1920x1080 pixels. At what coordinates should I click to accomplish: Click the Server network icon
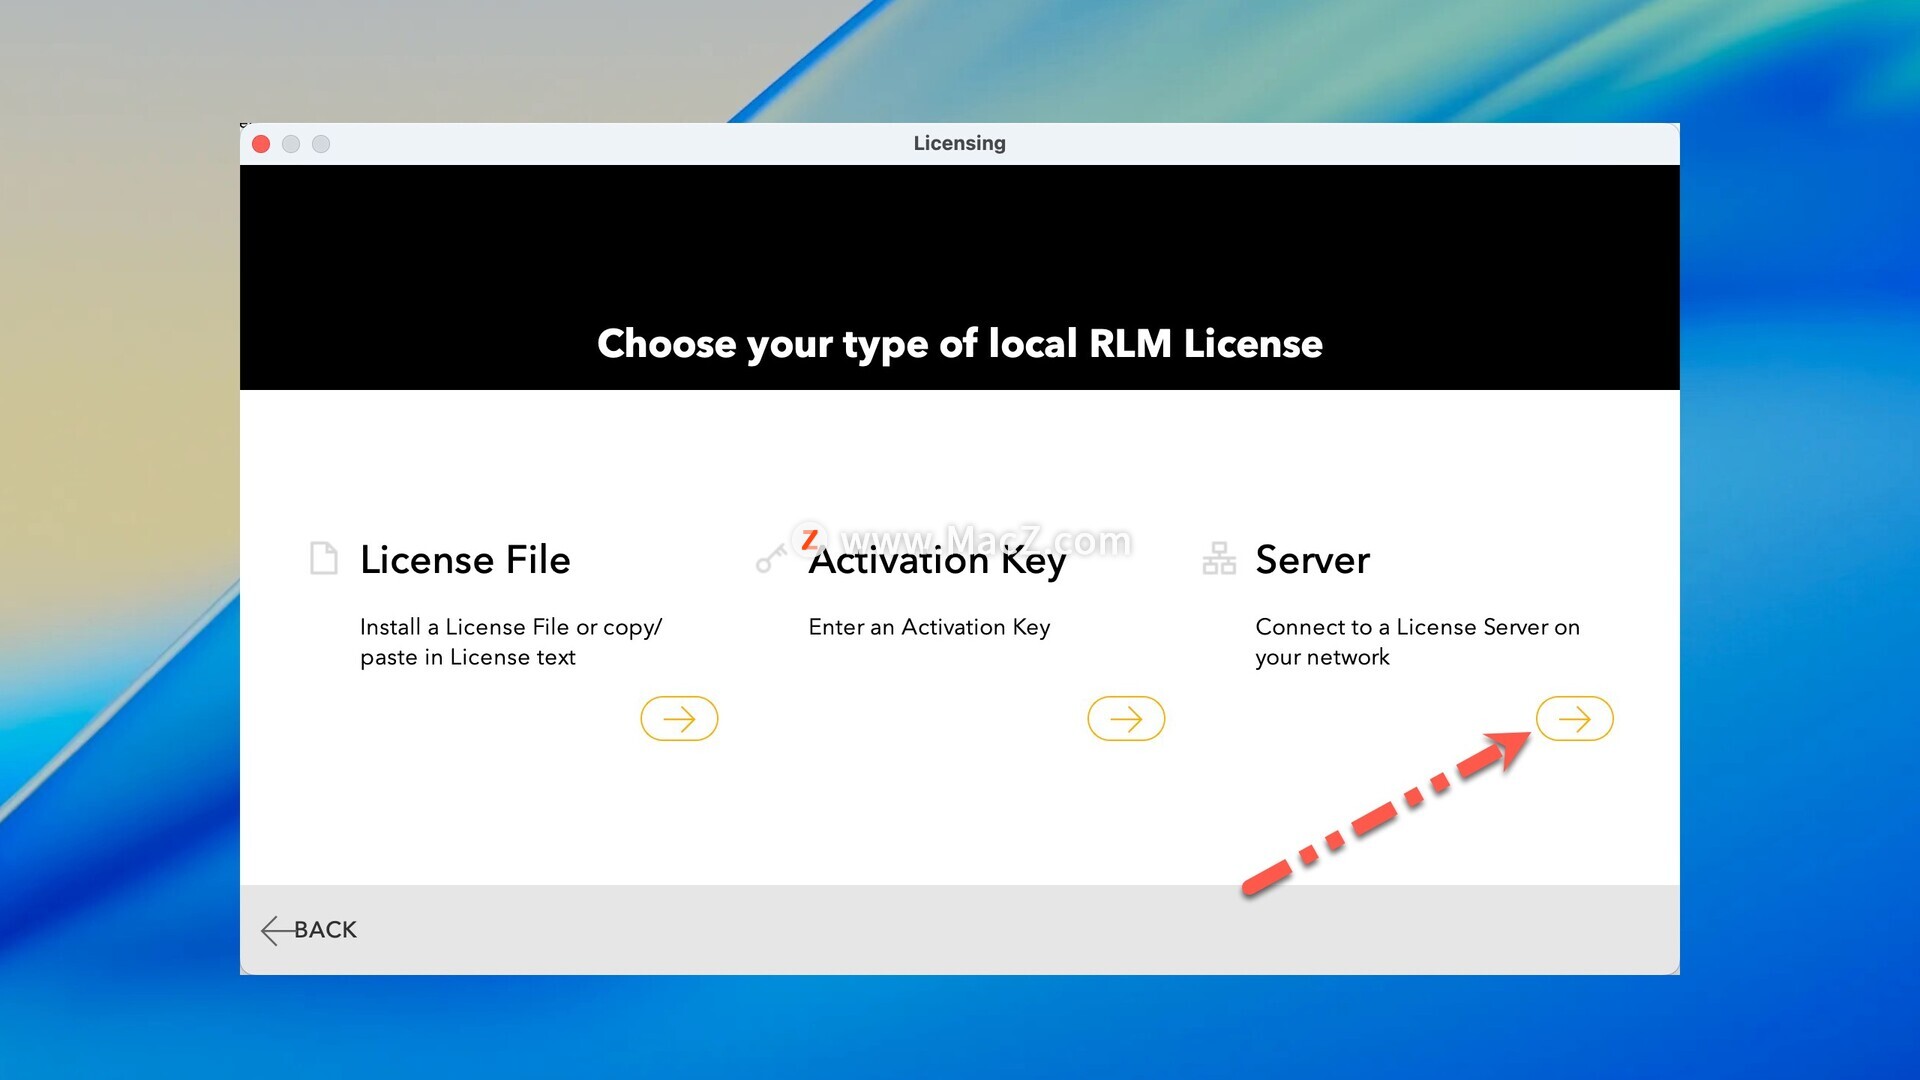tap(1219, 558)
